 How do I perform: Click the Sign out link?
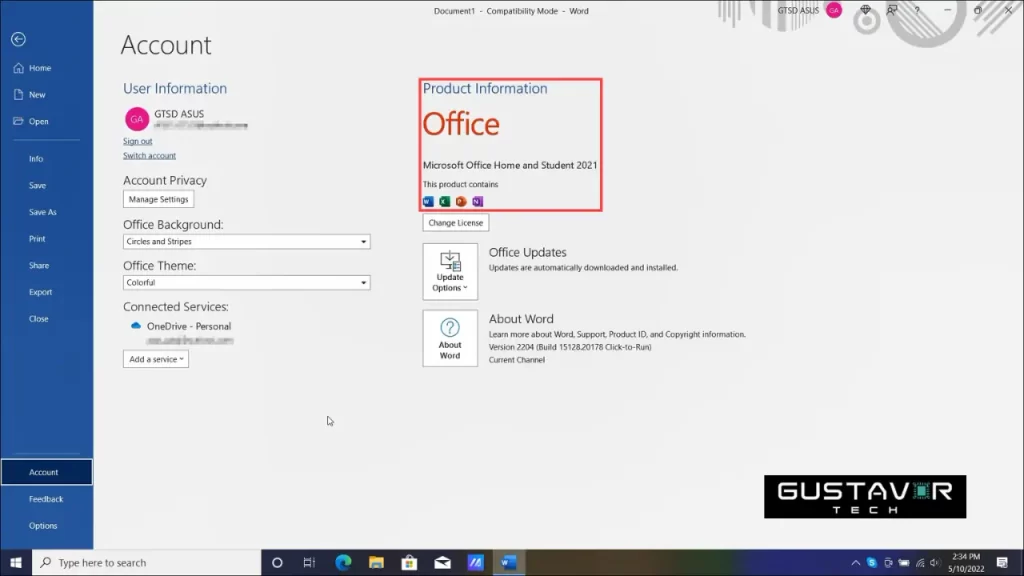pyautogui.click(x=138, y=141)
